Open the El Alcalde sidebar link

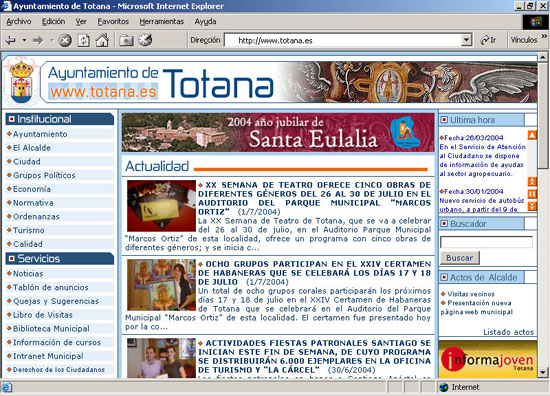pyautogui.click(x=32, y=148)
